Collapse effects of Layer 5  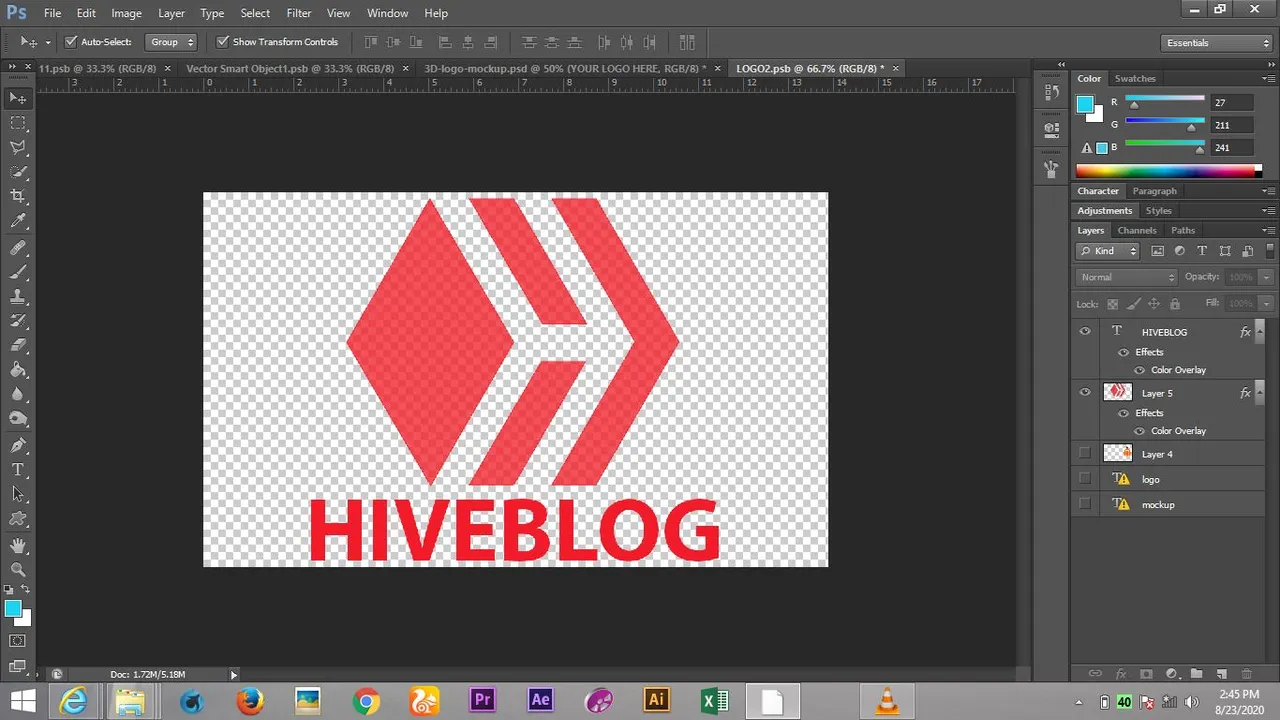pyautogui.click(x=1258, y=393)
